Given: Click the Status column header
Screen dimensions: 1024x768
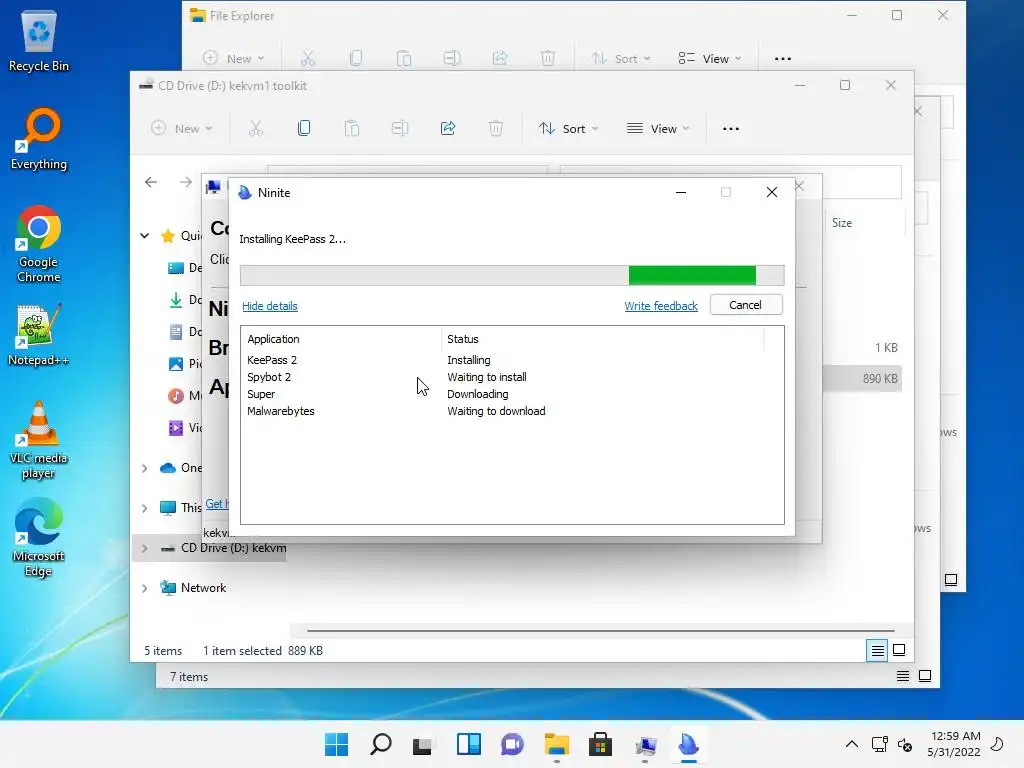Looking at the screenshot, I should 602,339.
